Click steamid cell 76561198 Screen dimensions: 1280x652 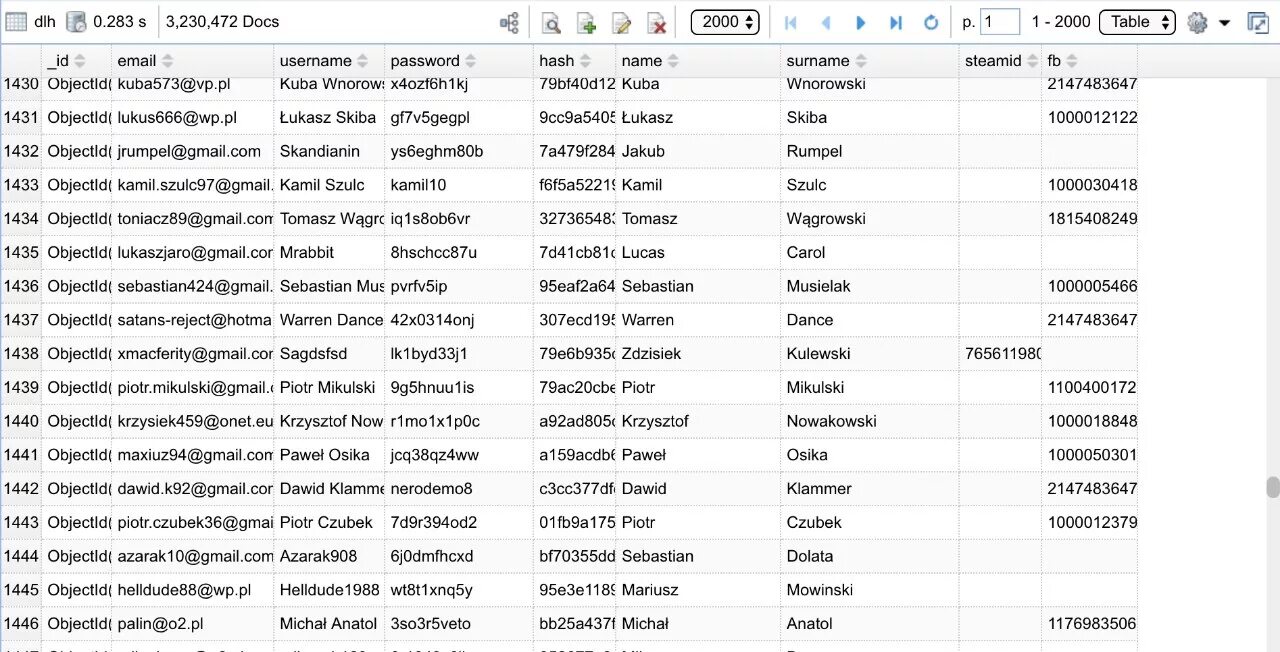coord(1000,354)
